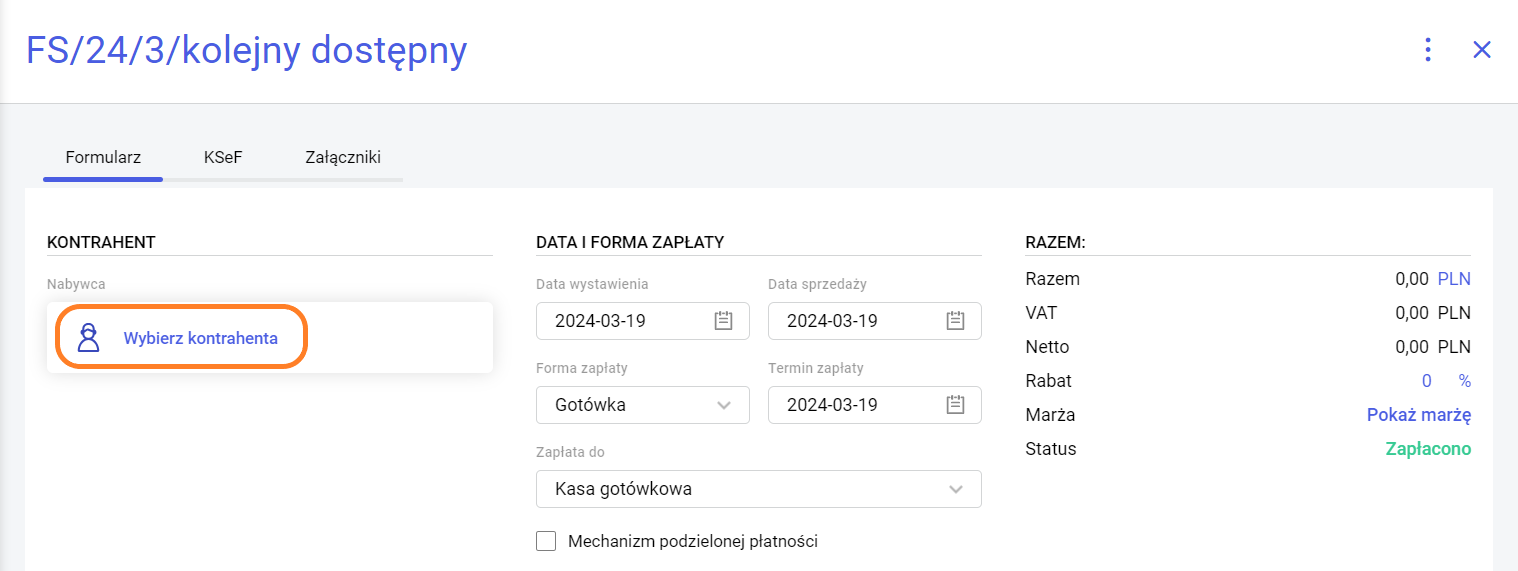Expand the Forma zapłaty dropdown
Screen dimensions: 1518x571
tap(724, 405)
